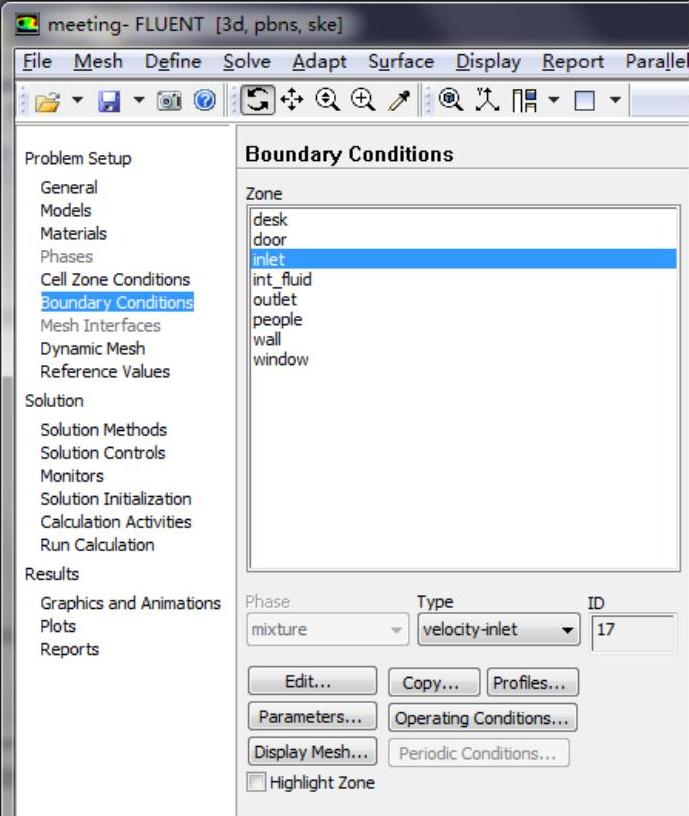Open Cell Zone Conditions in the tree
689x816 pixels.
[114, 280]
